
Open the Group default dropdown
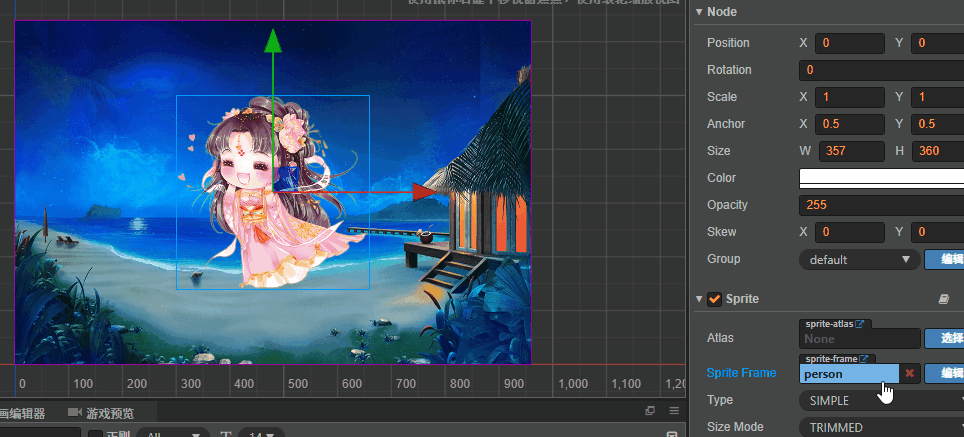859,259
